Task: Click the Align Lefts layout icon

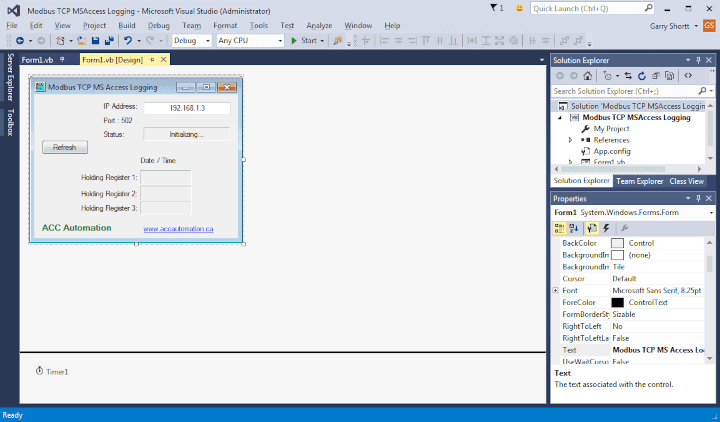Action: point(384,40)
